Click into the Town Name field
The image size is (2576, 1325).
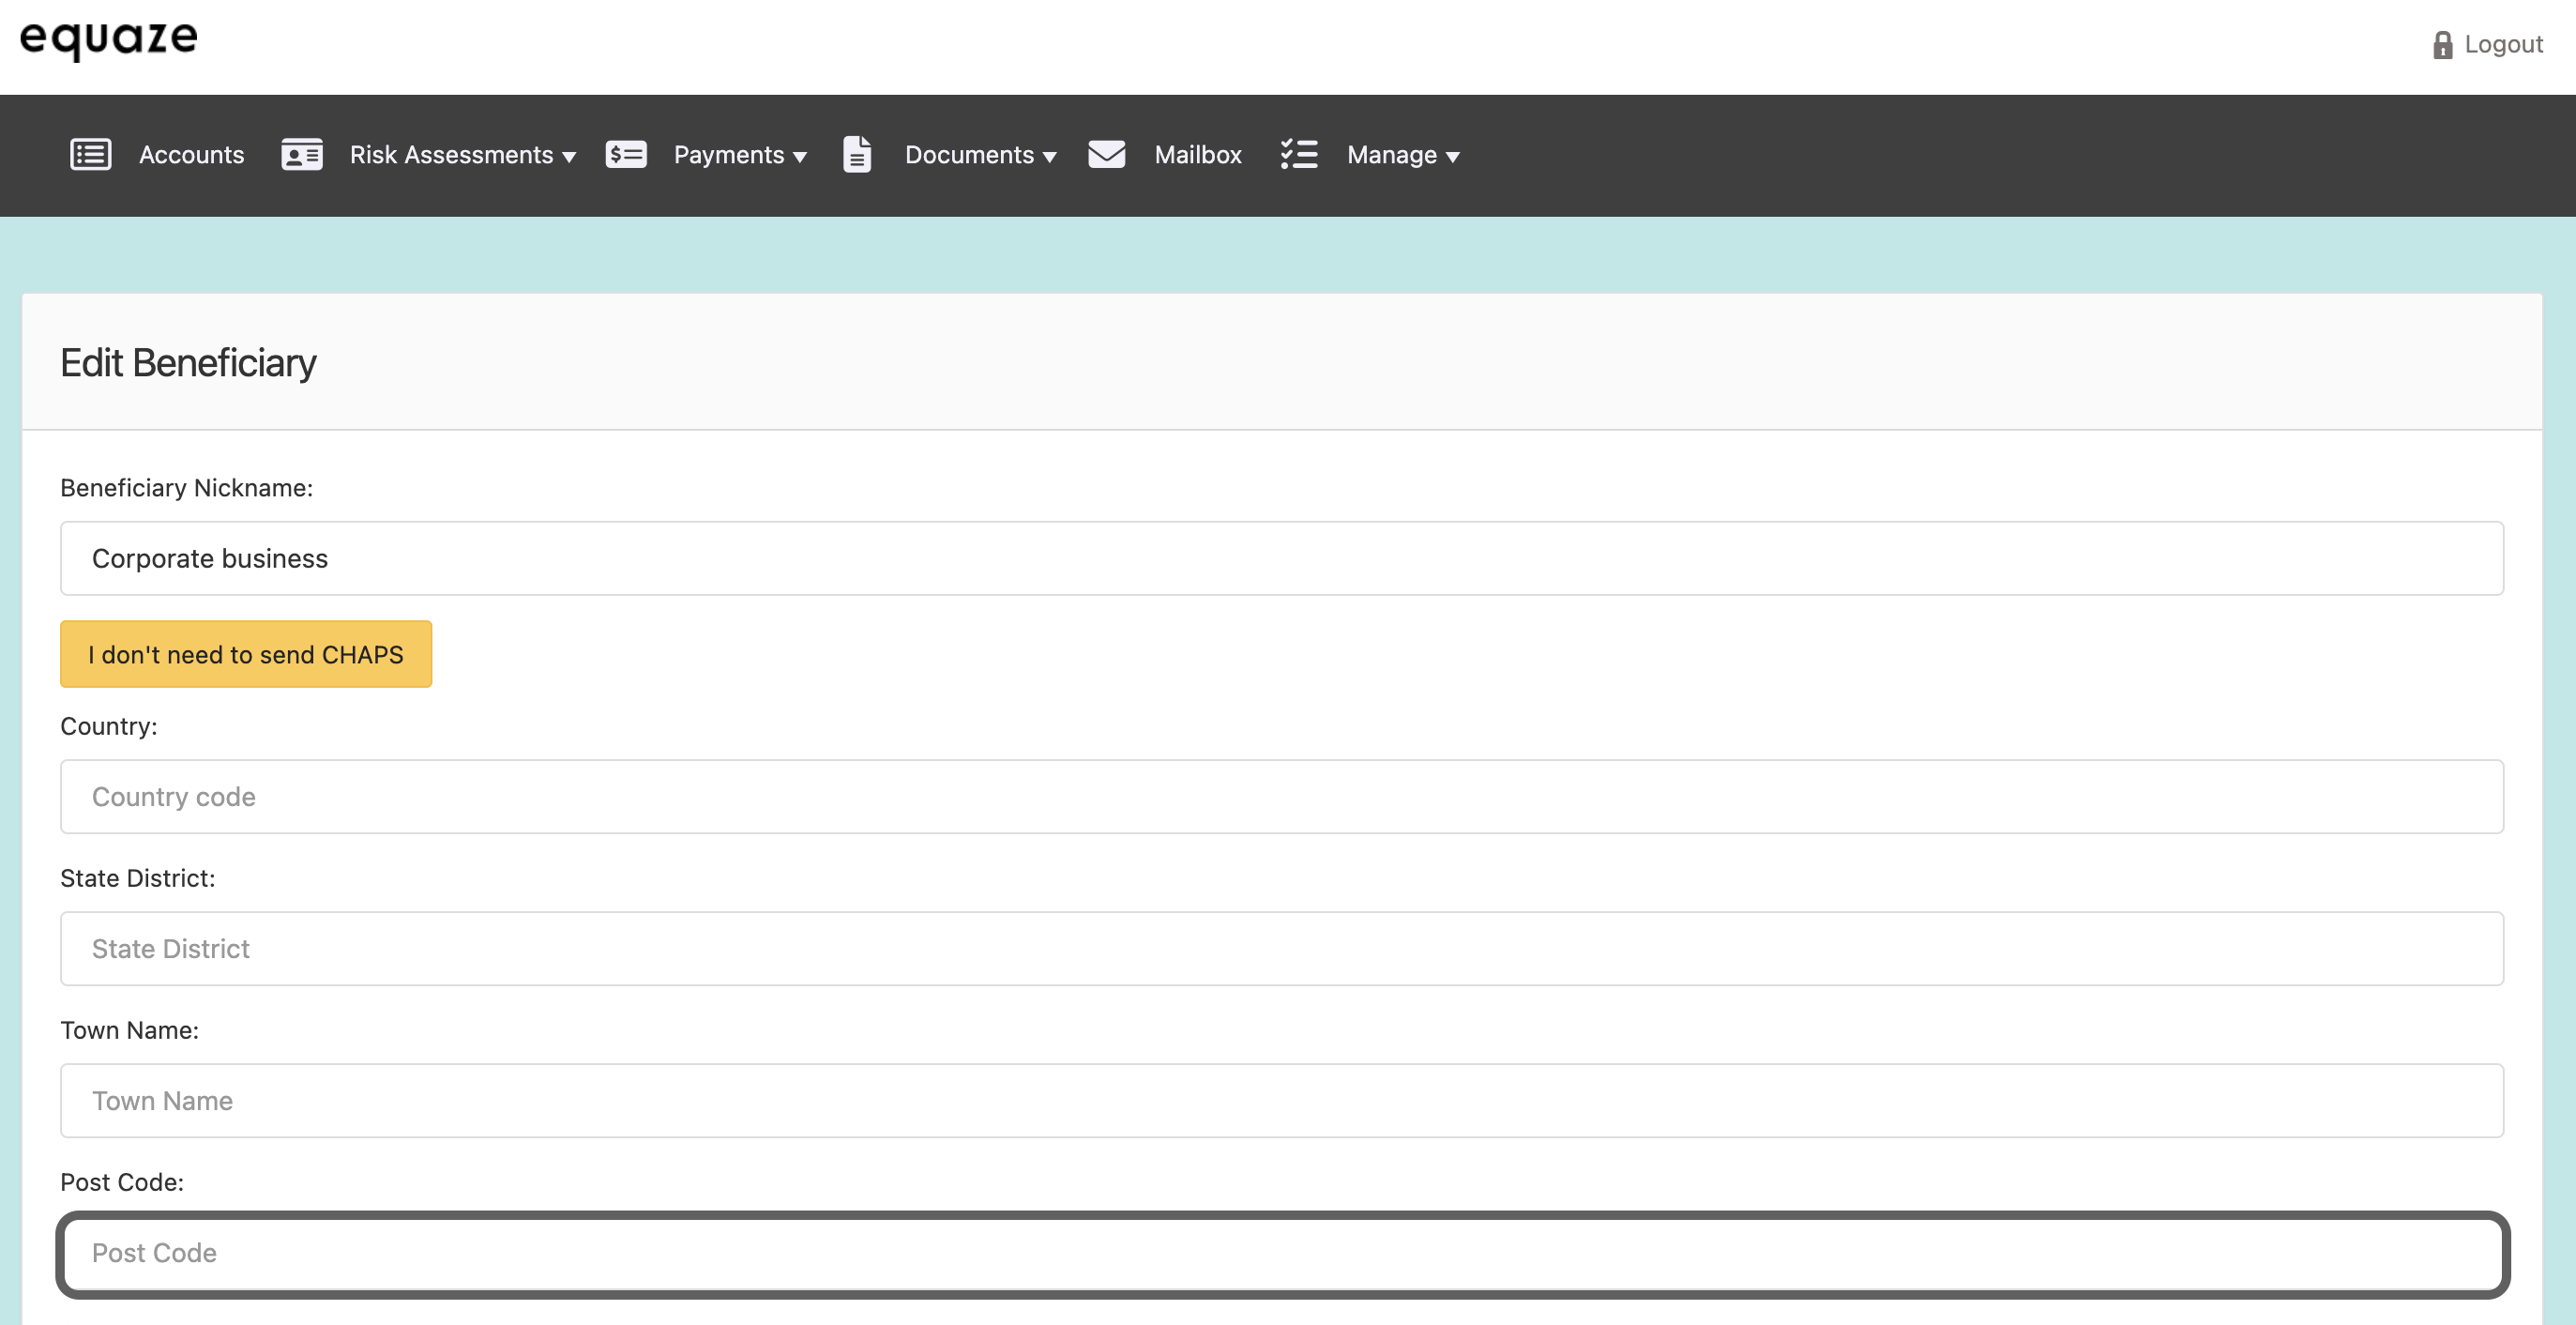pyautogui.click(x=1282, y=1101)
